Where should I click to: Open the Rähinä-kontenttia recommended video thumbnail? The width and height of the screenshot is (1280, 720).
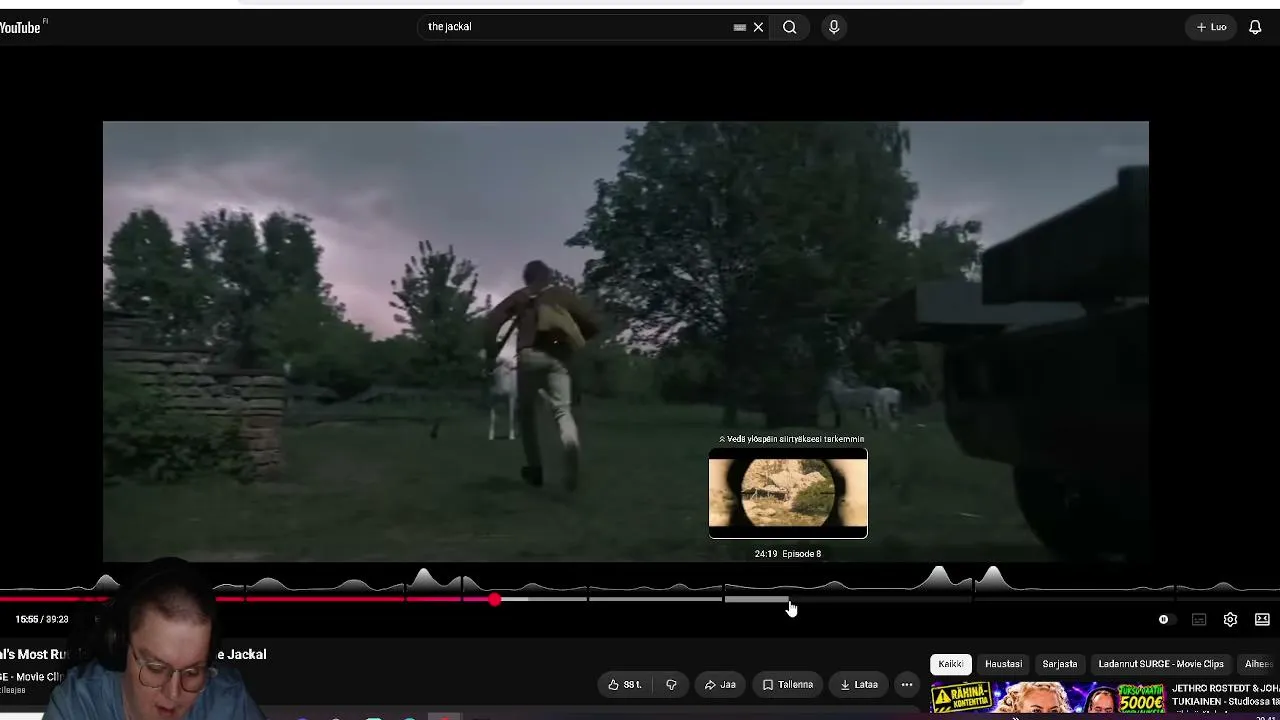1048,700
